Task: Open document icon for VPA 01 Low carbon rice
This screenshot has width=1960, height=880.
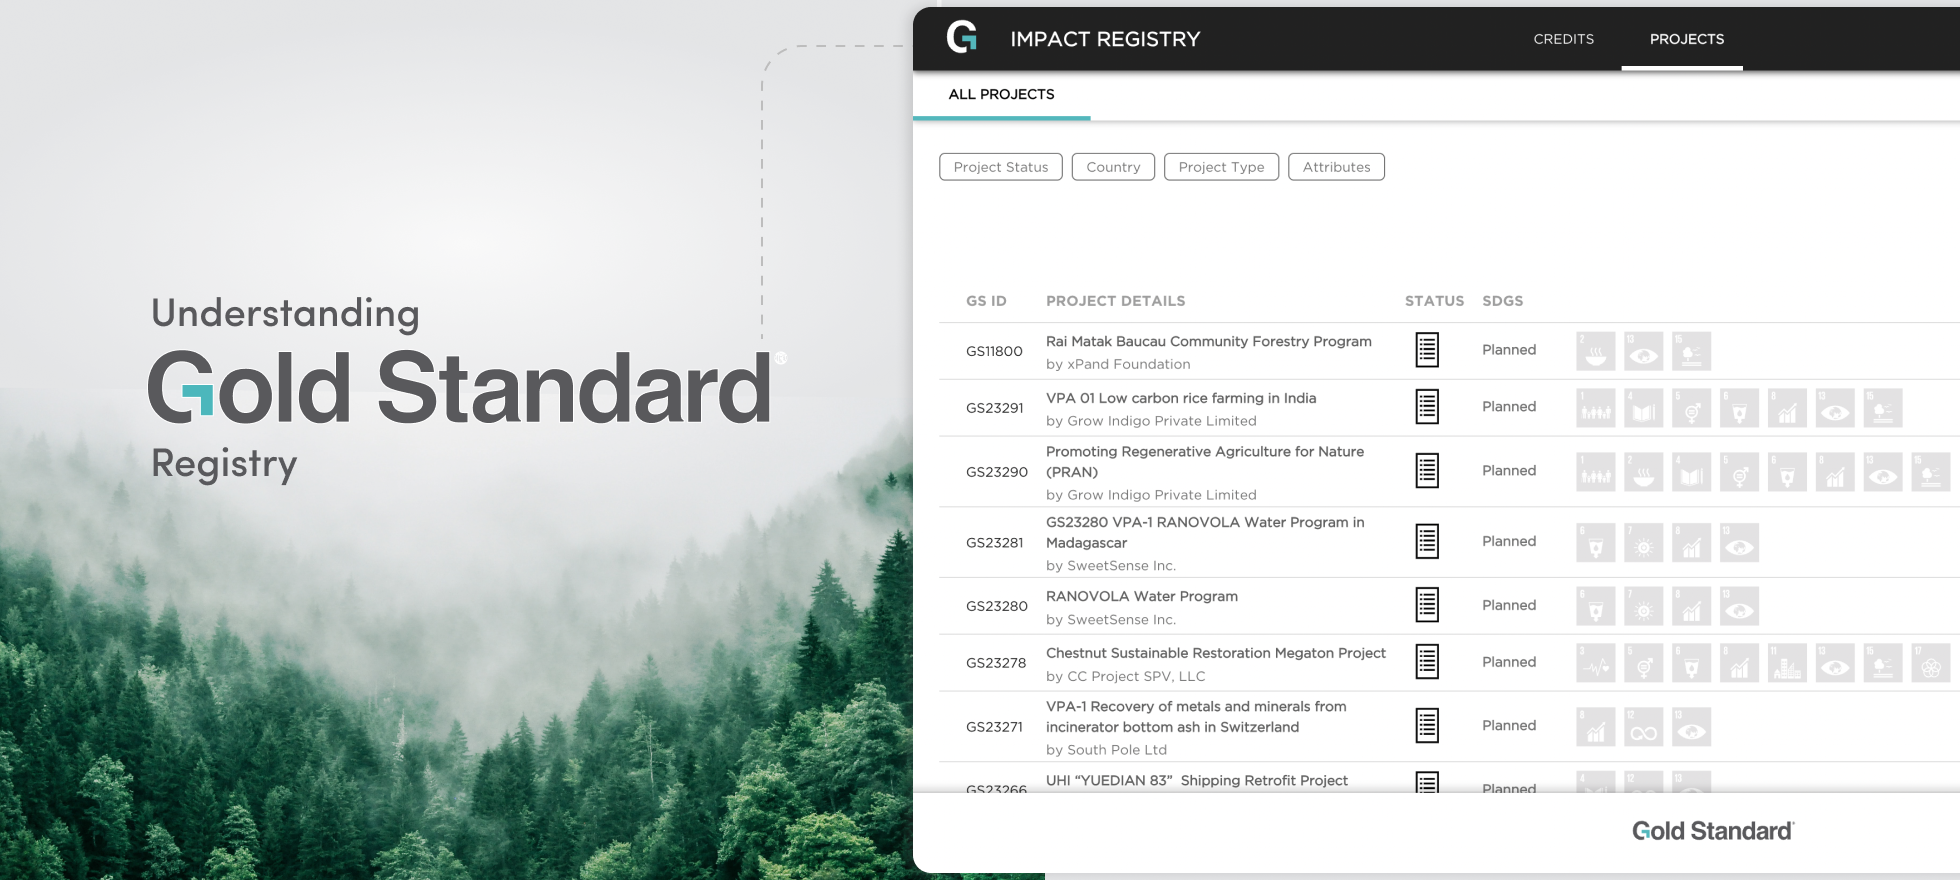Action: 1427,407
